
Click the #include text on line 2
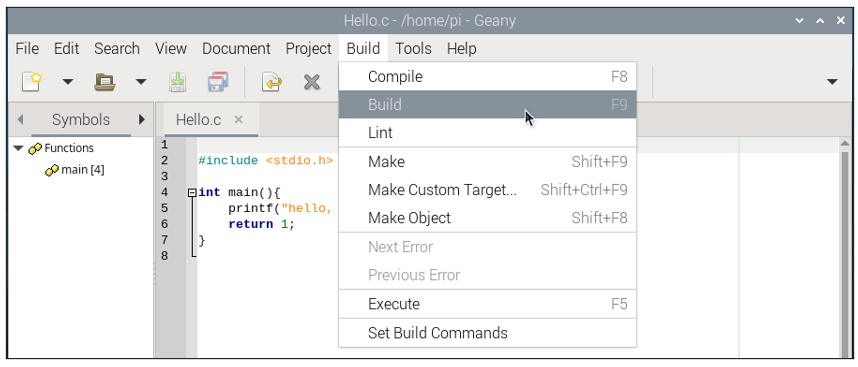[228, 161]
